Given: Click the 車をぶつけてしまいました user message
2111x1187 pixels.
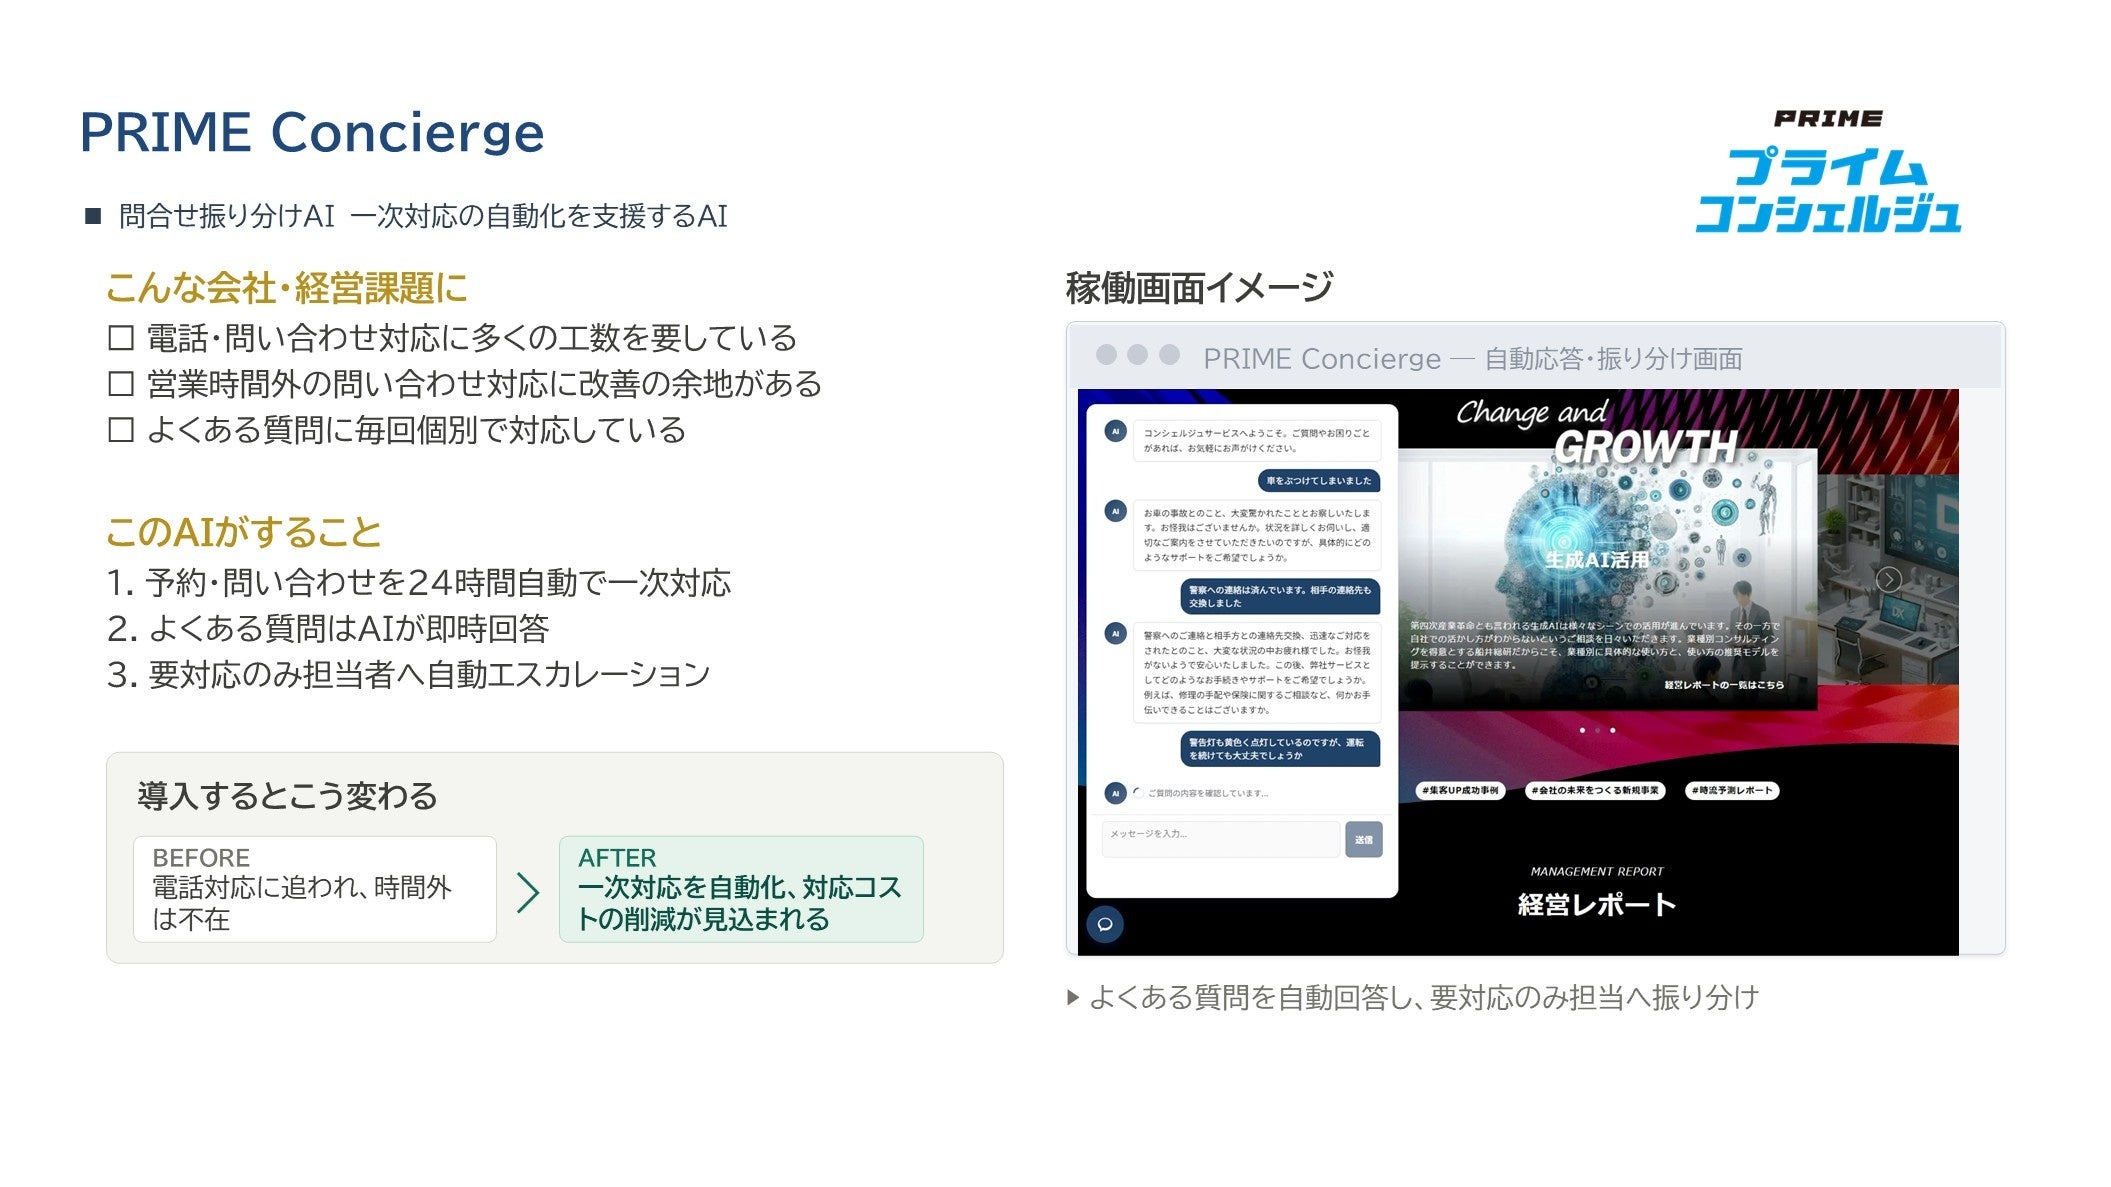Looking at the screenshot, I should (x=1319, y=481).
